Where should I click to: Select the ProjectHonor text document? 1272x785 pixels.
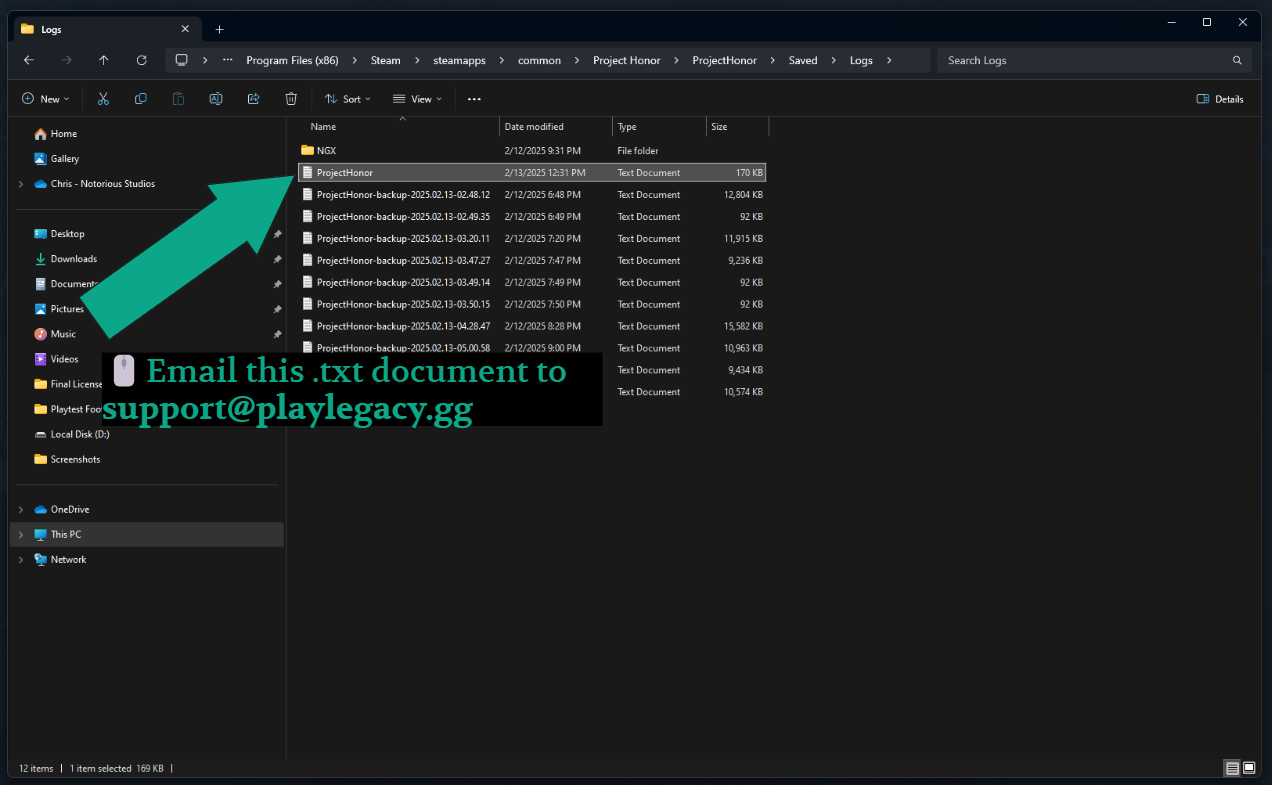(x=532, y=173)
